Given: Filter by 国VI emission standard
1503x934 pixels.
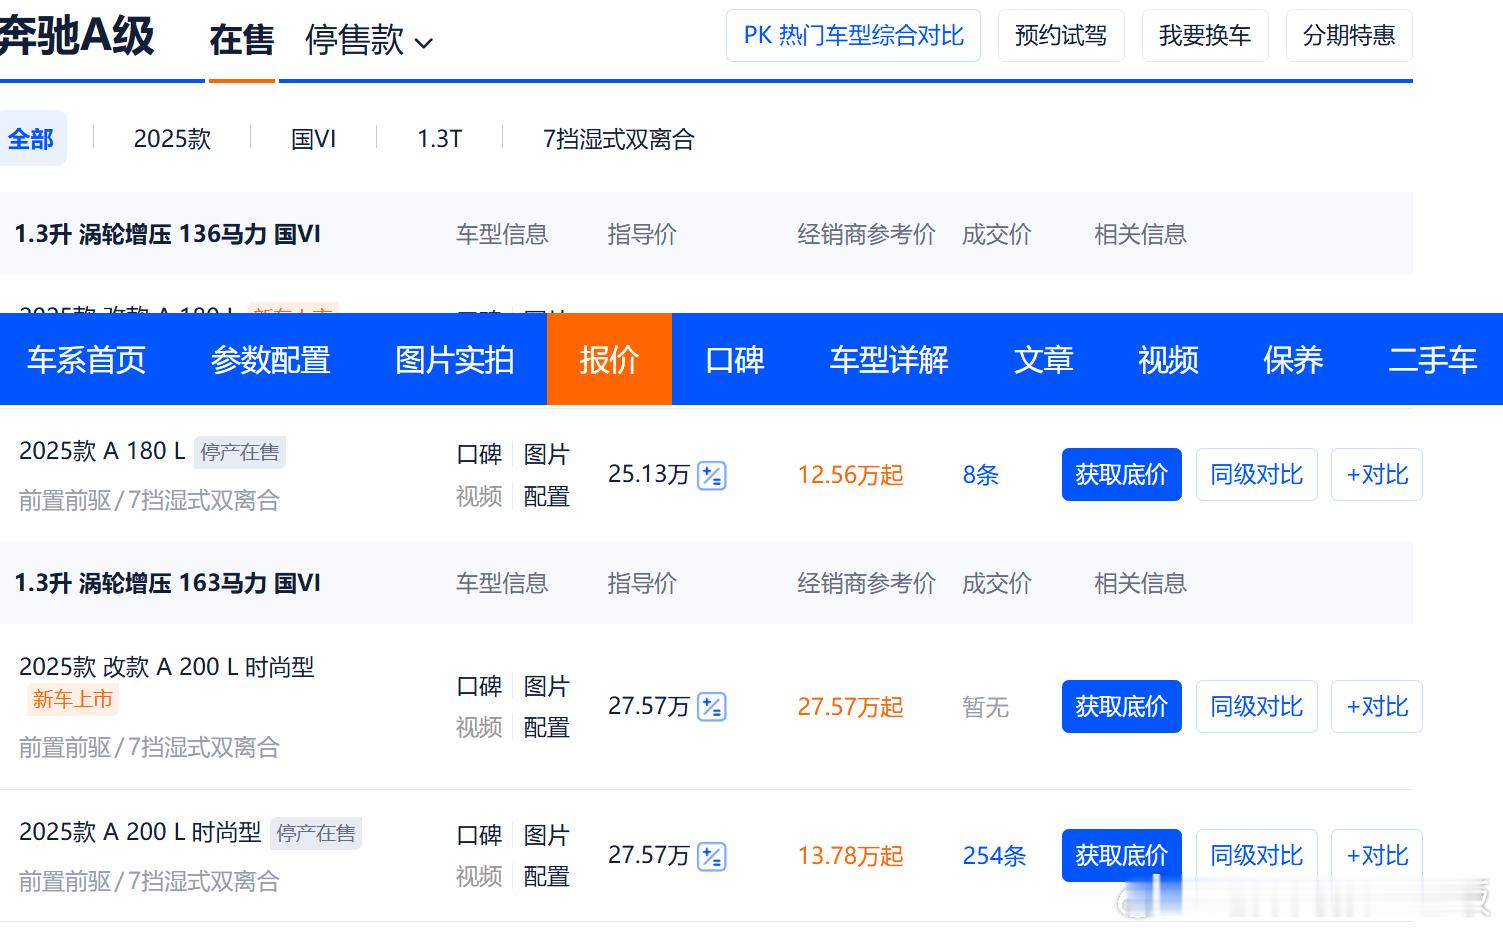Looking at the screenshot, I should 313,139.
